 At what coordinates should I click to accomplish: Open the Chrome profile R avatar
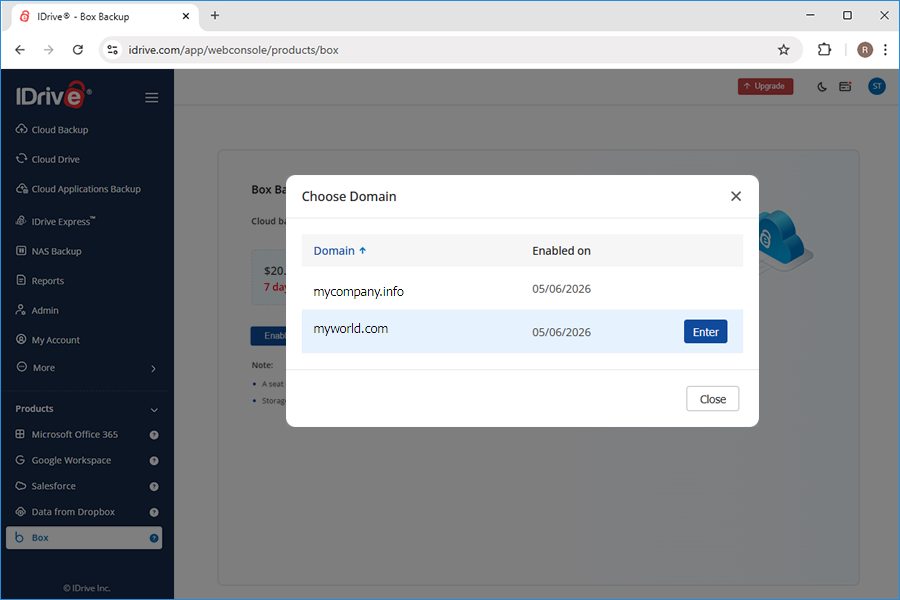pyautogui.click(x=864, y=50)
